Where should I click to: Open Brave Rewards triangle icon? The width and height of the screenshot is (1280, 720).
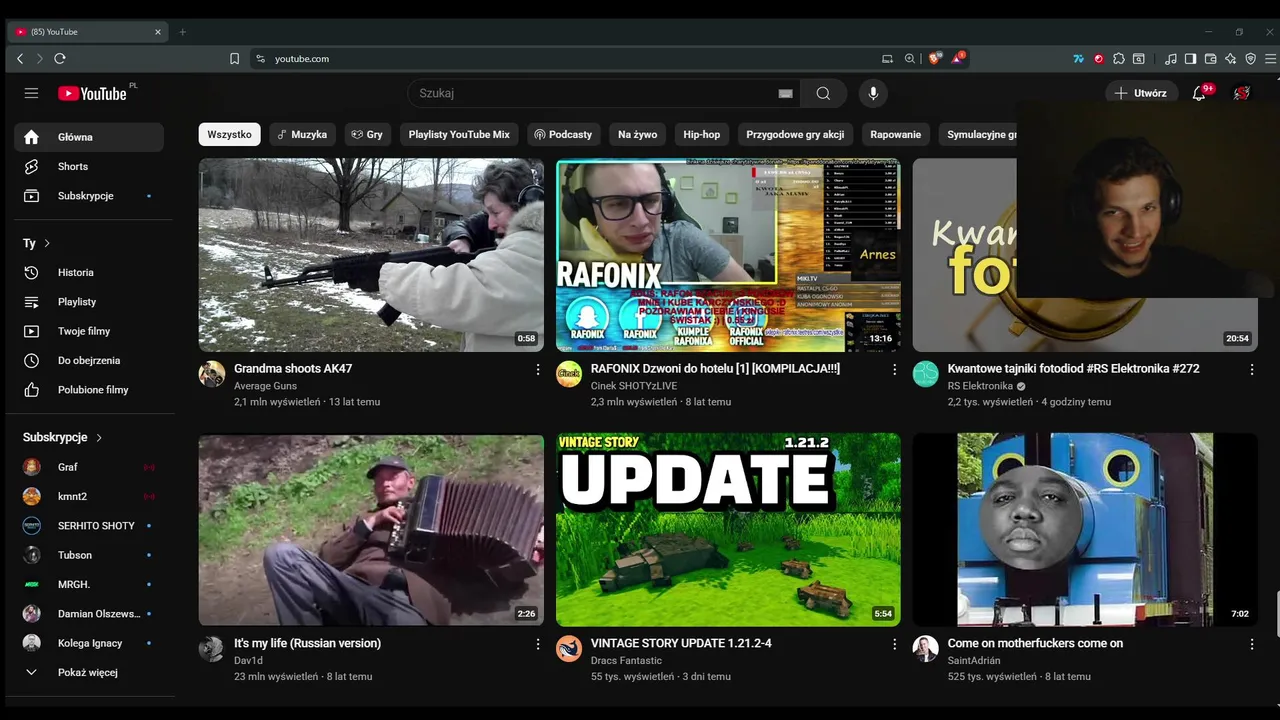[958, 59]
